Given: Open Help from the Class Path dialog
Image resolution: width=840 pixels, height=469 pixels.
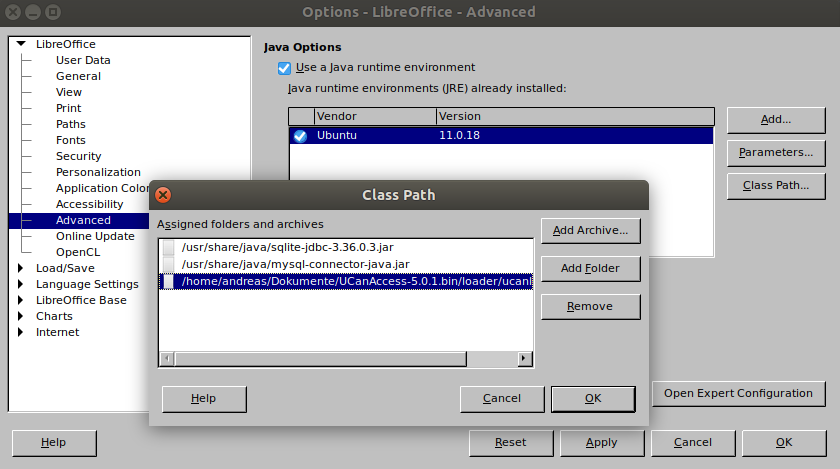Looking at the screenshot, I should tap(204, 399).
